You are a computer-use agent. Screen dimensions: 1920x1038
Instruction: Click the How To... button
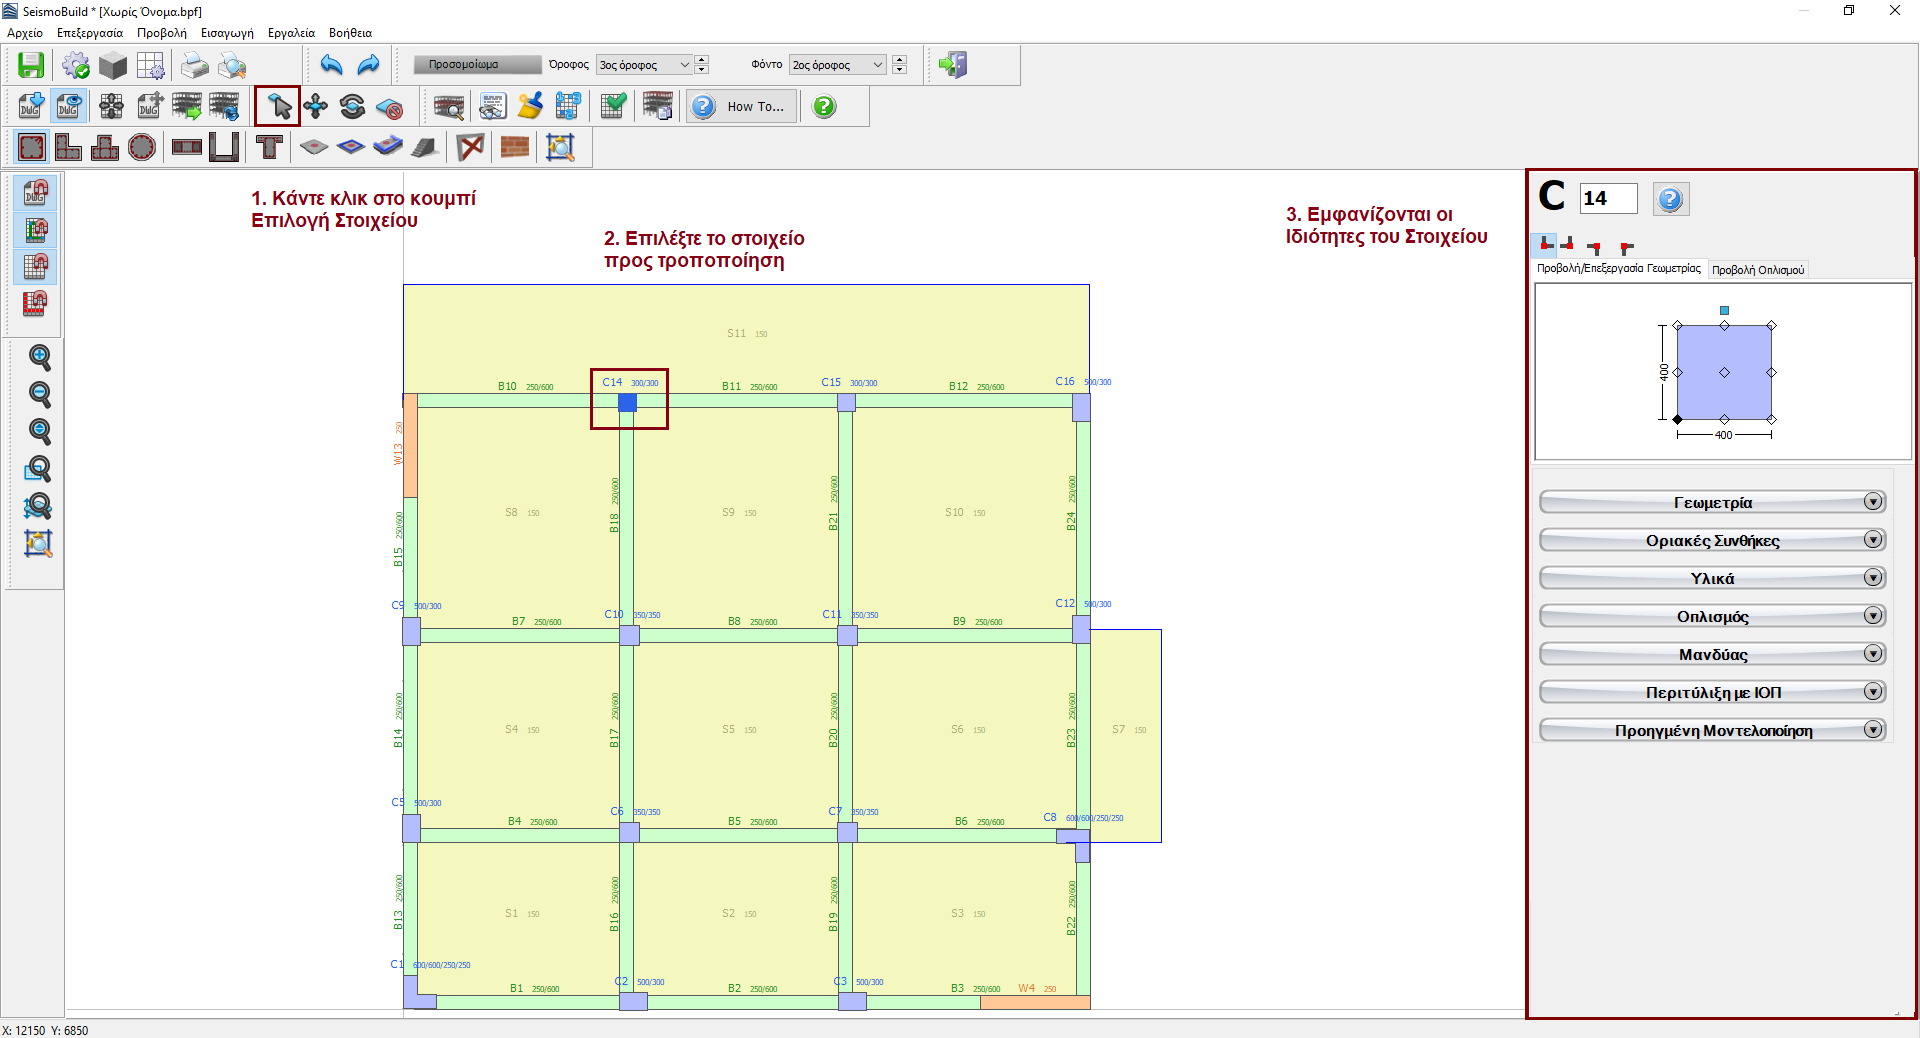point(742,106)
